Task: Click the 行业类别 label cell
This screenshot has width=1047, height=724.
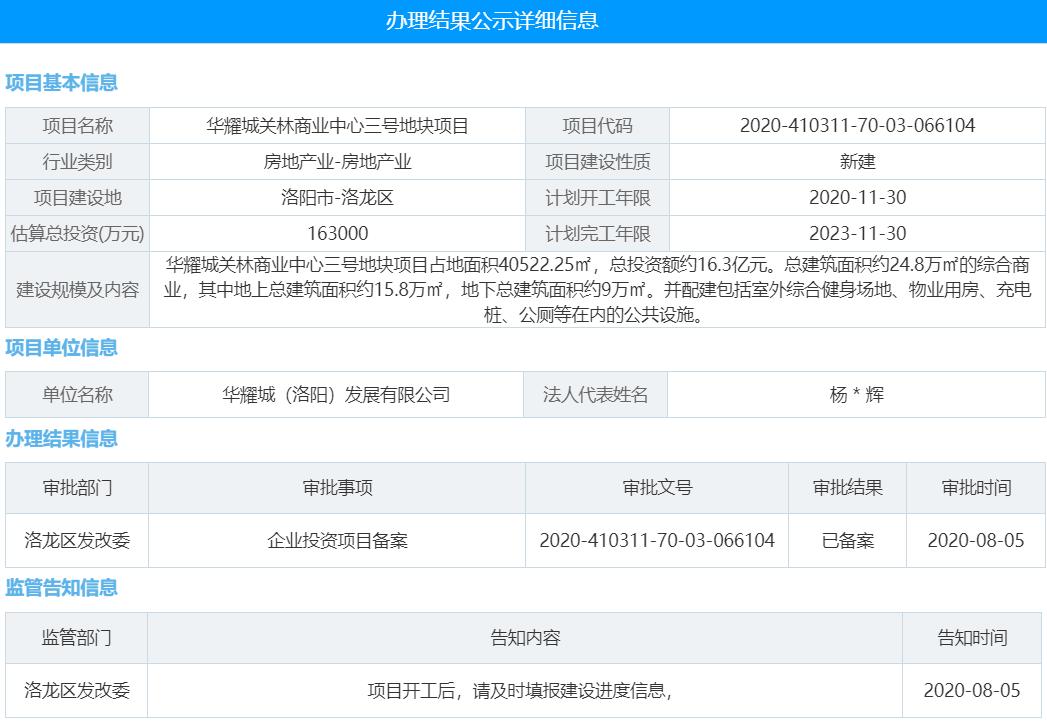Action: click(77, 159)
